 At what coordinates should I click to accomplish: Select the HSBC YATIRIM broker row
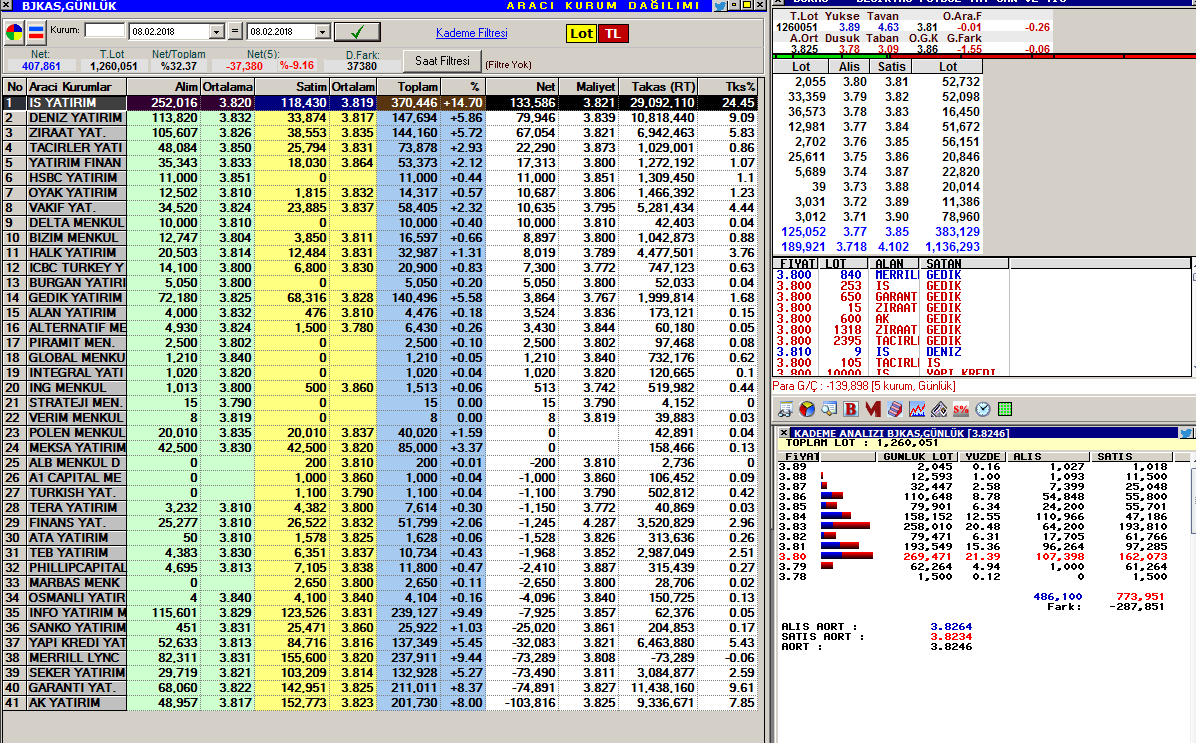pos(380,178)
